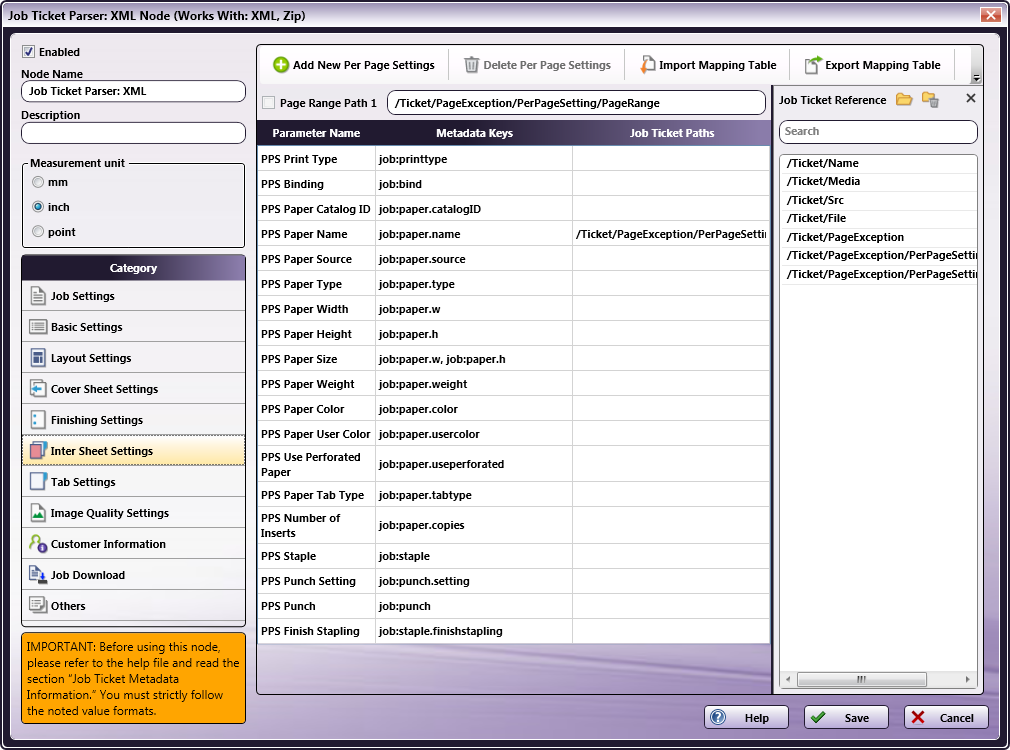Viewport: 1010px width, 750px height.
Task: Click the remove job ticket reference icon
Action: click(930, 99)
